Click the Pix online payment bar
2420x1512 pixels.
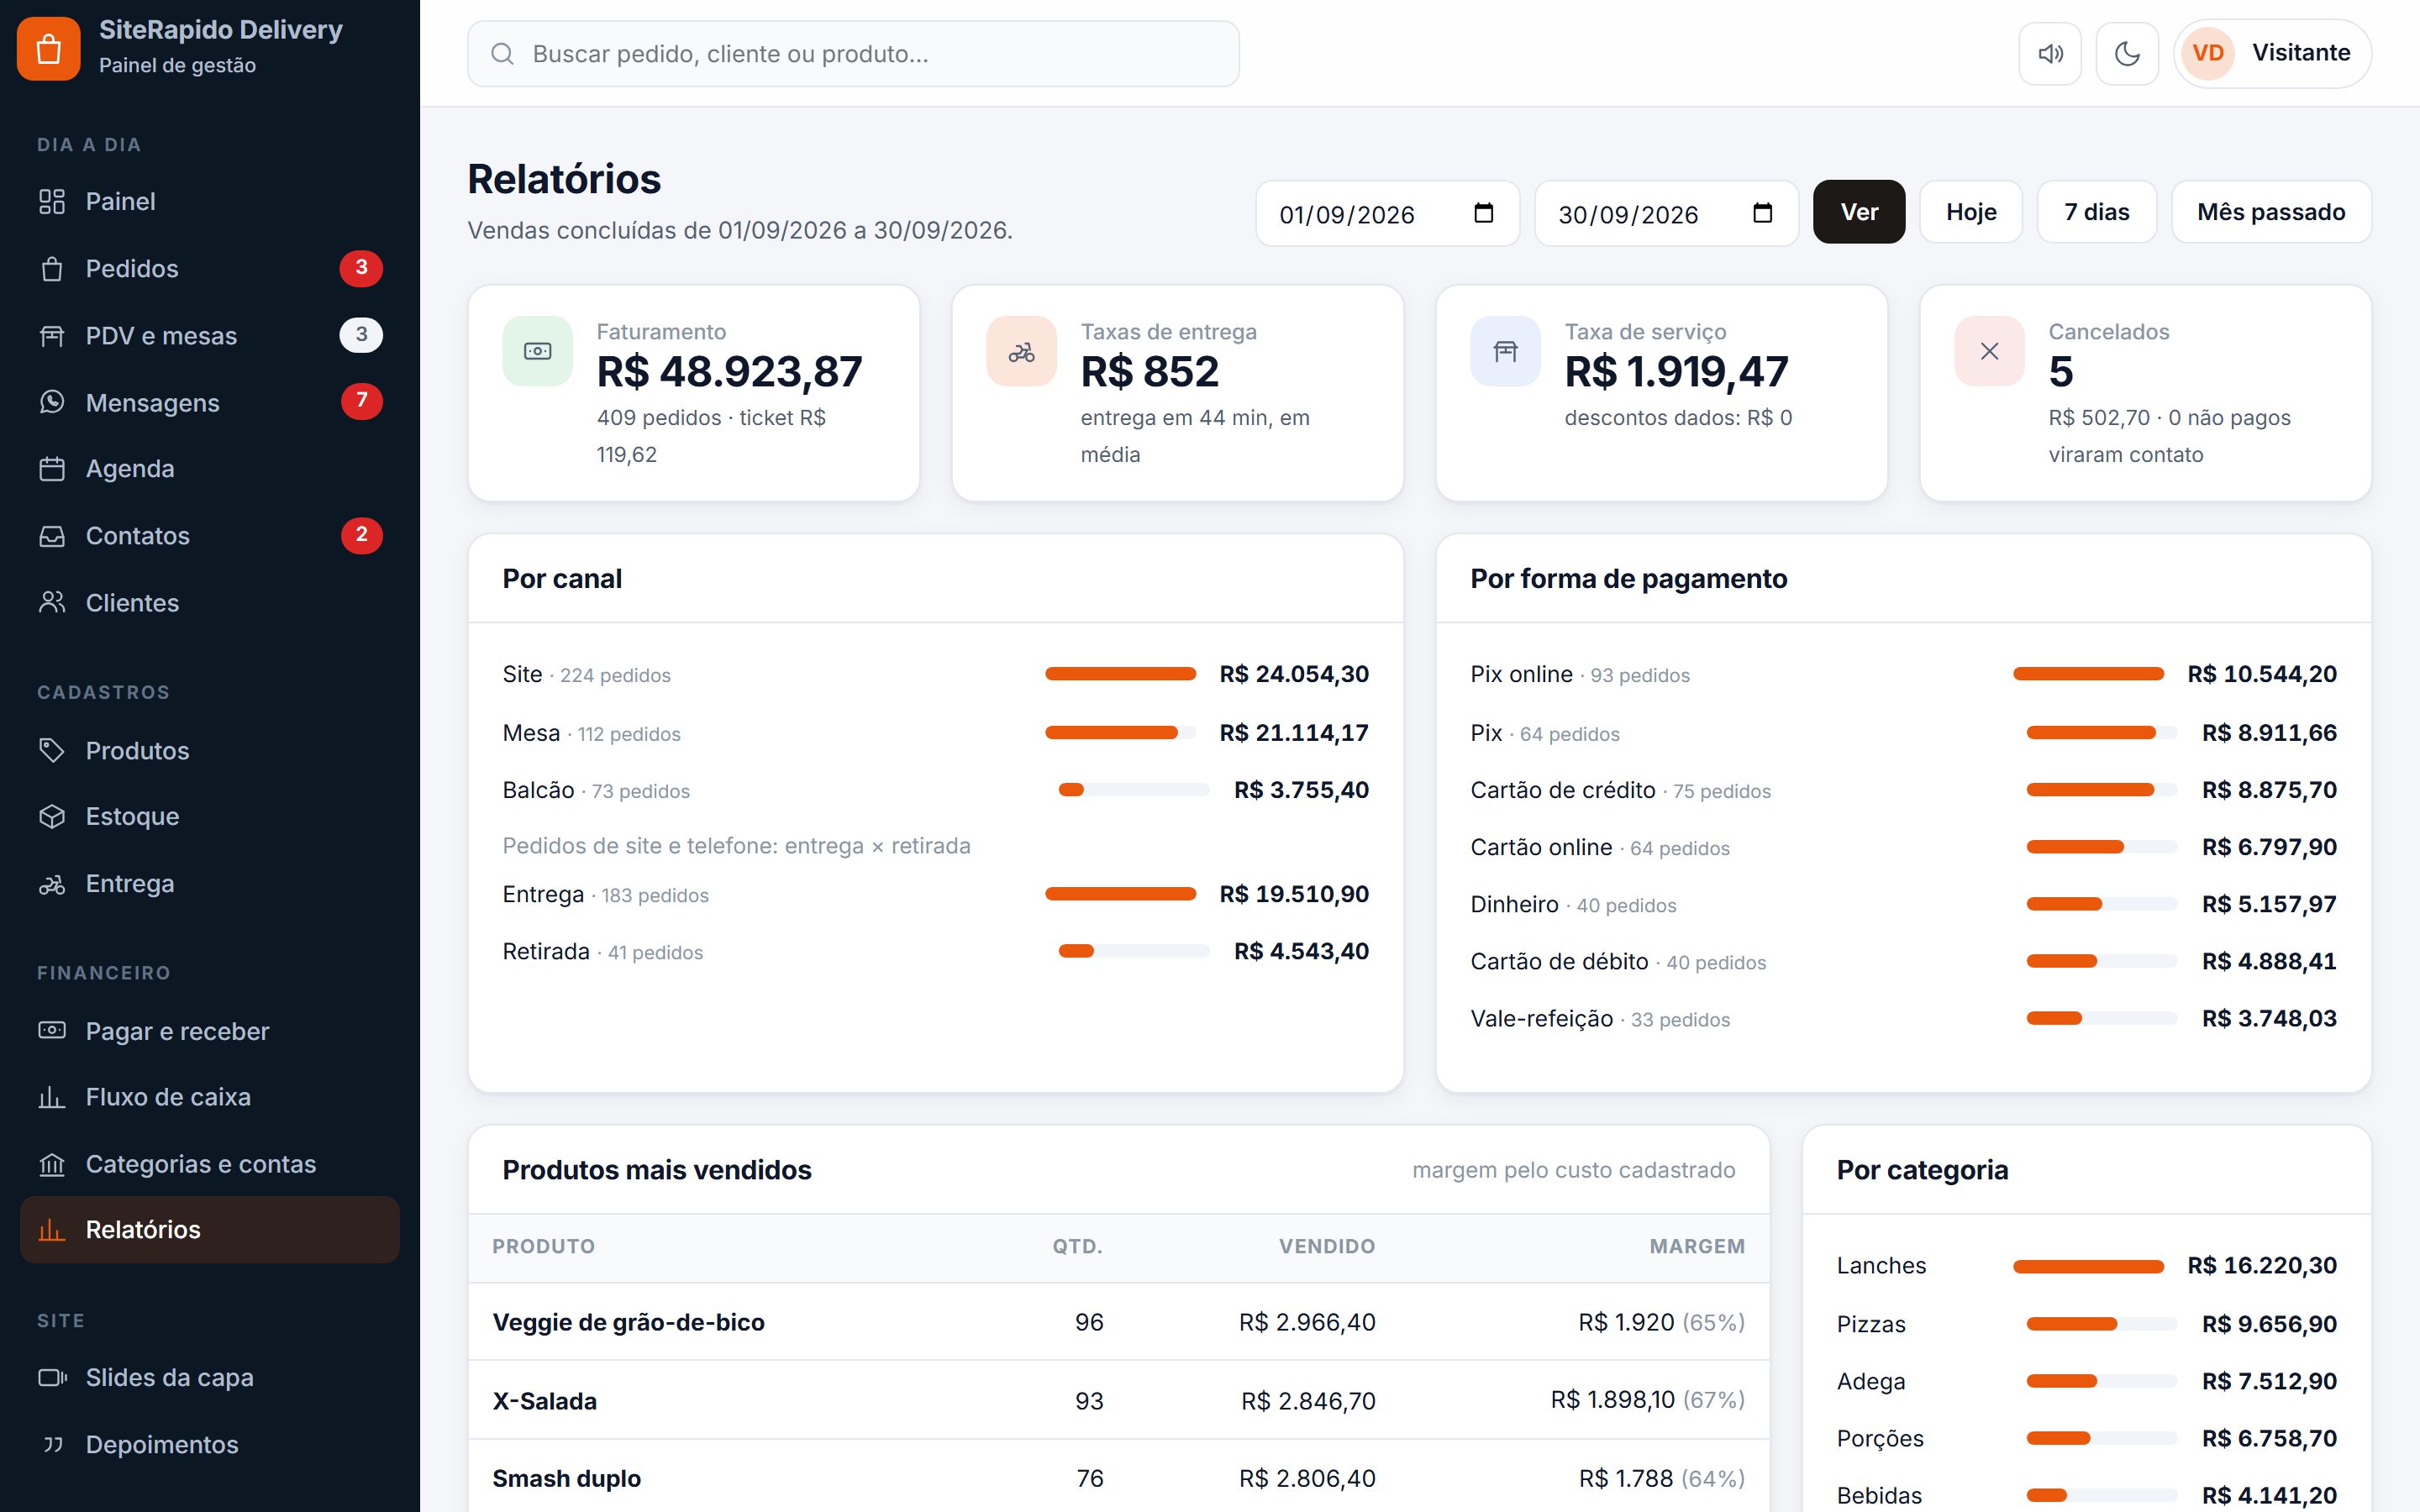pyautogui.click(x=2088, y=674)
